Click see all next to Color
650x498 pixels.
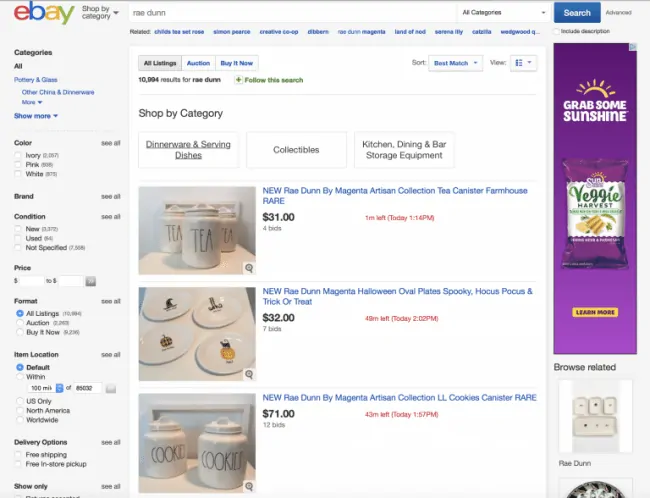click(x=111, y=143)
